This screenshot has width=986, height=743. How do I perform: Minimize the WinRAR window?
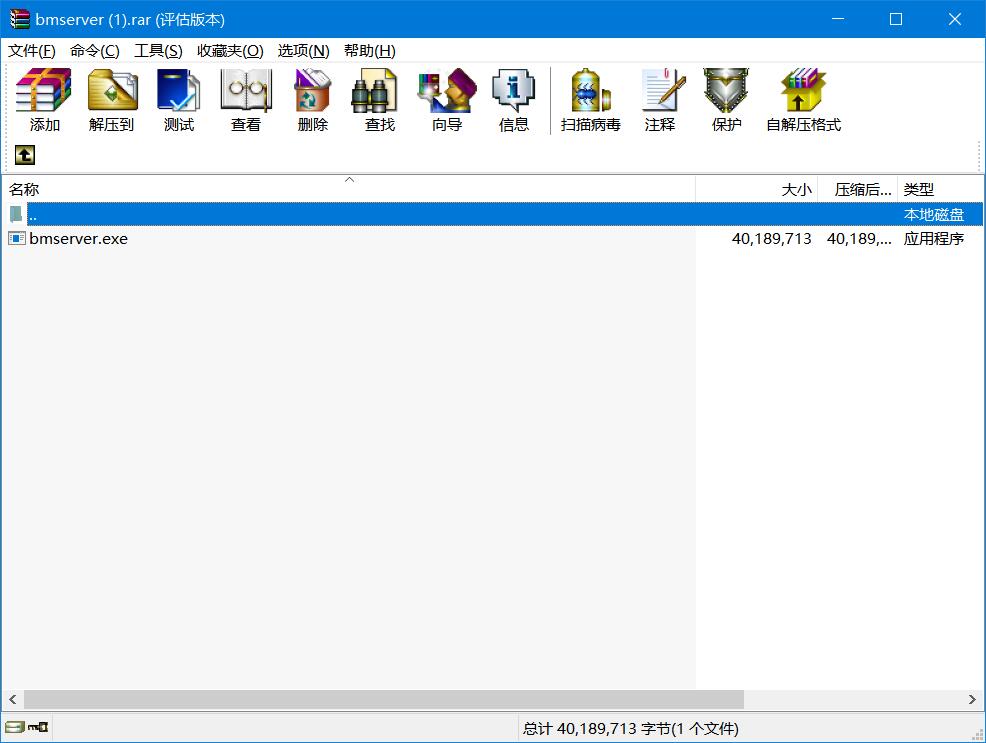838,19
